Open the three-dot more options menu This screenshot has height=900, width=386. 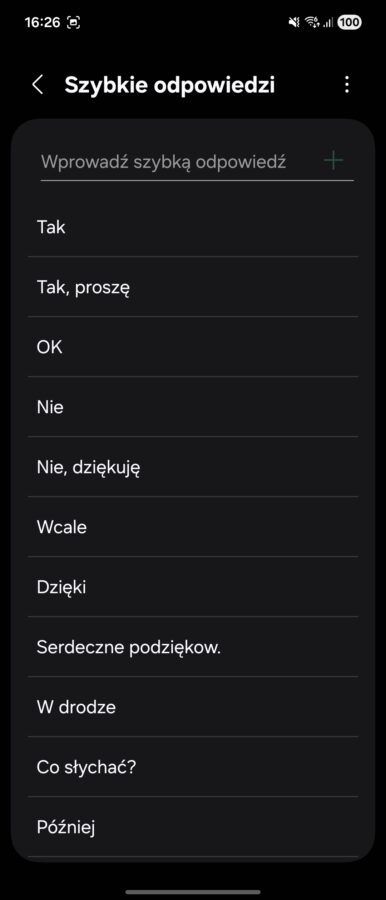[x=346, y=85]
